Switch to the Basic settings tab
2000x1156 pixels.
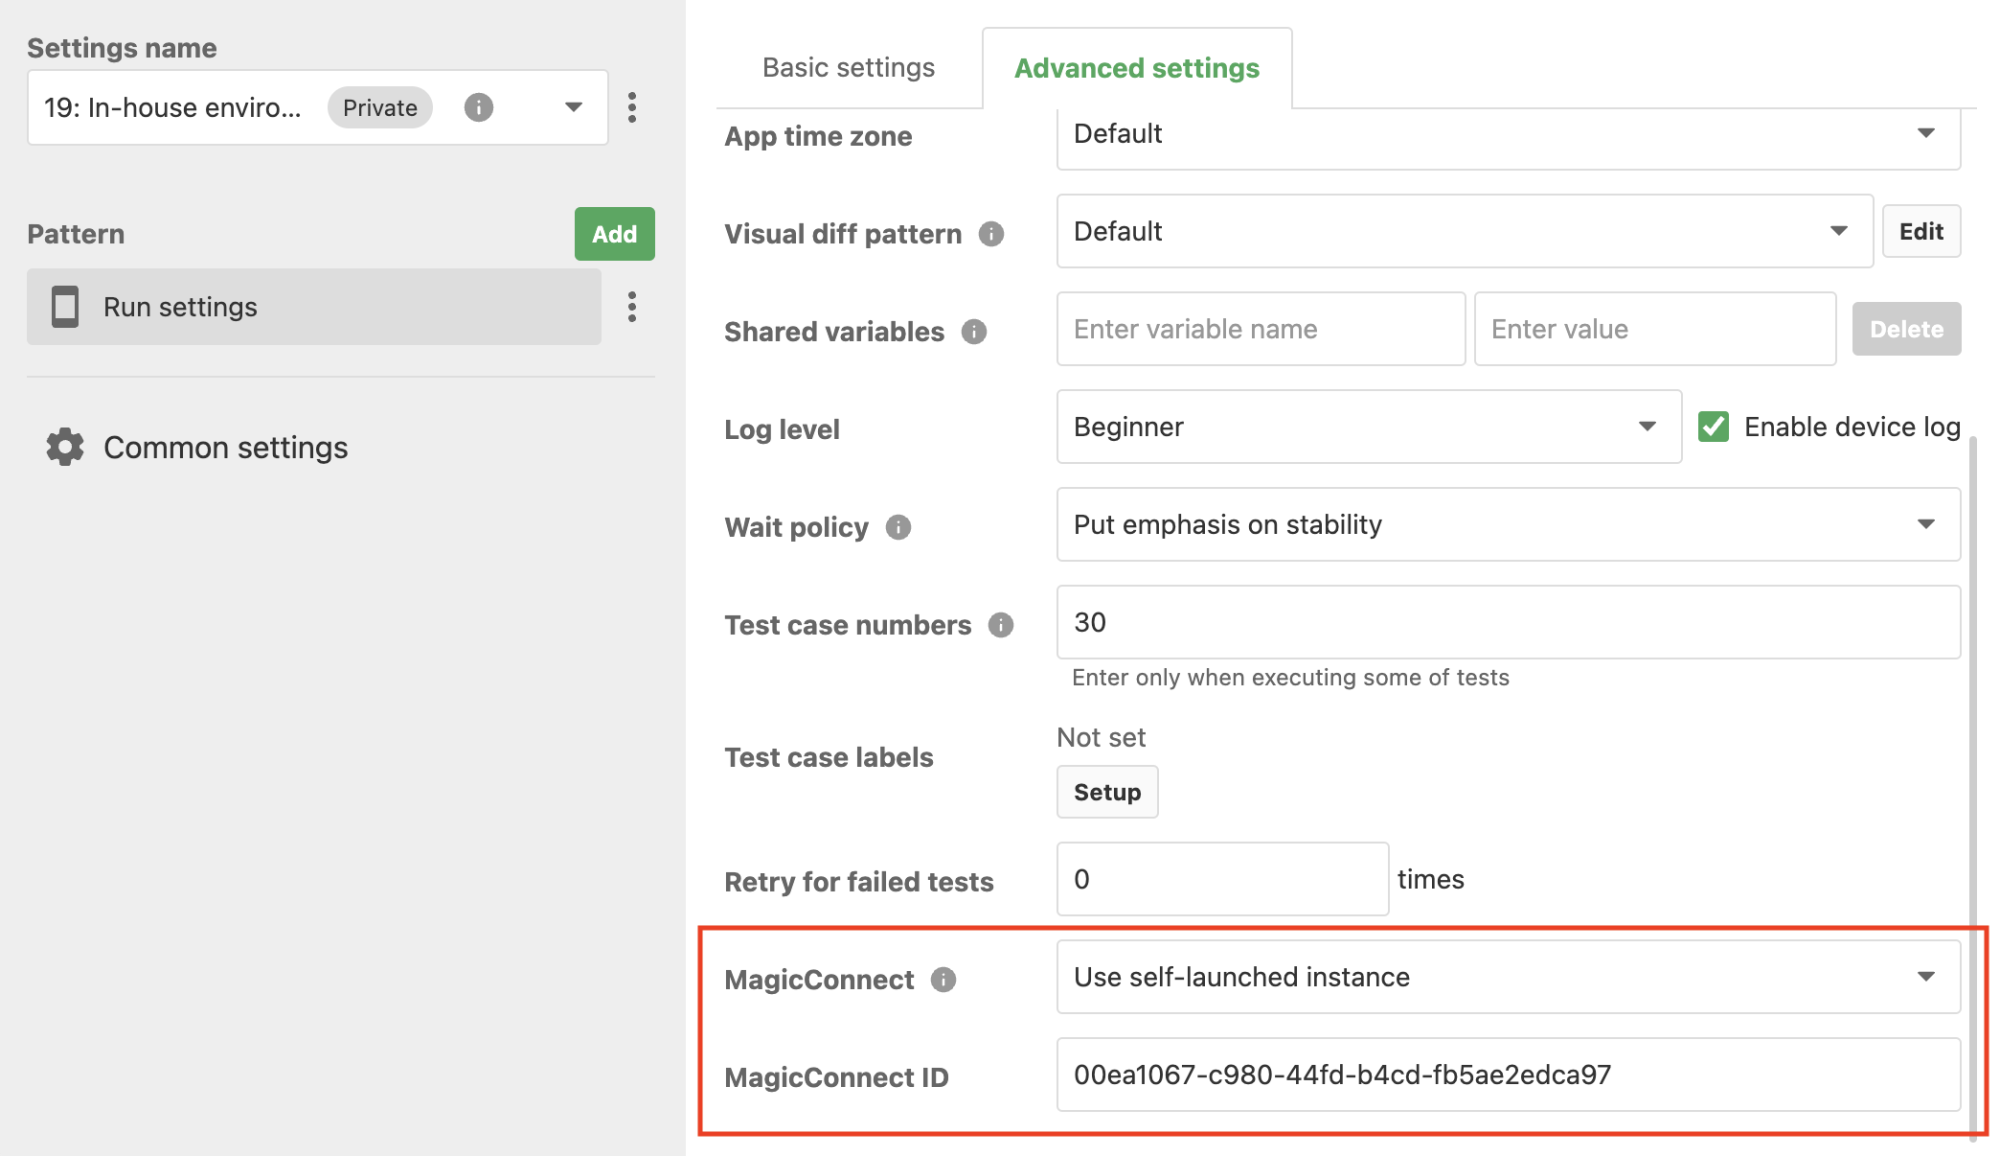[848, 68]
